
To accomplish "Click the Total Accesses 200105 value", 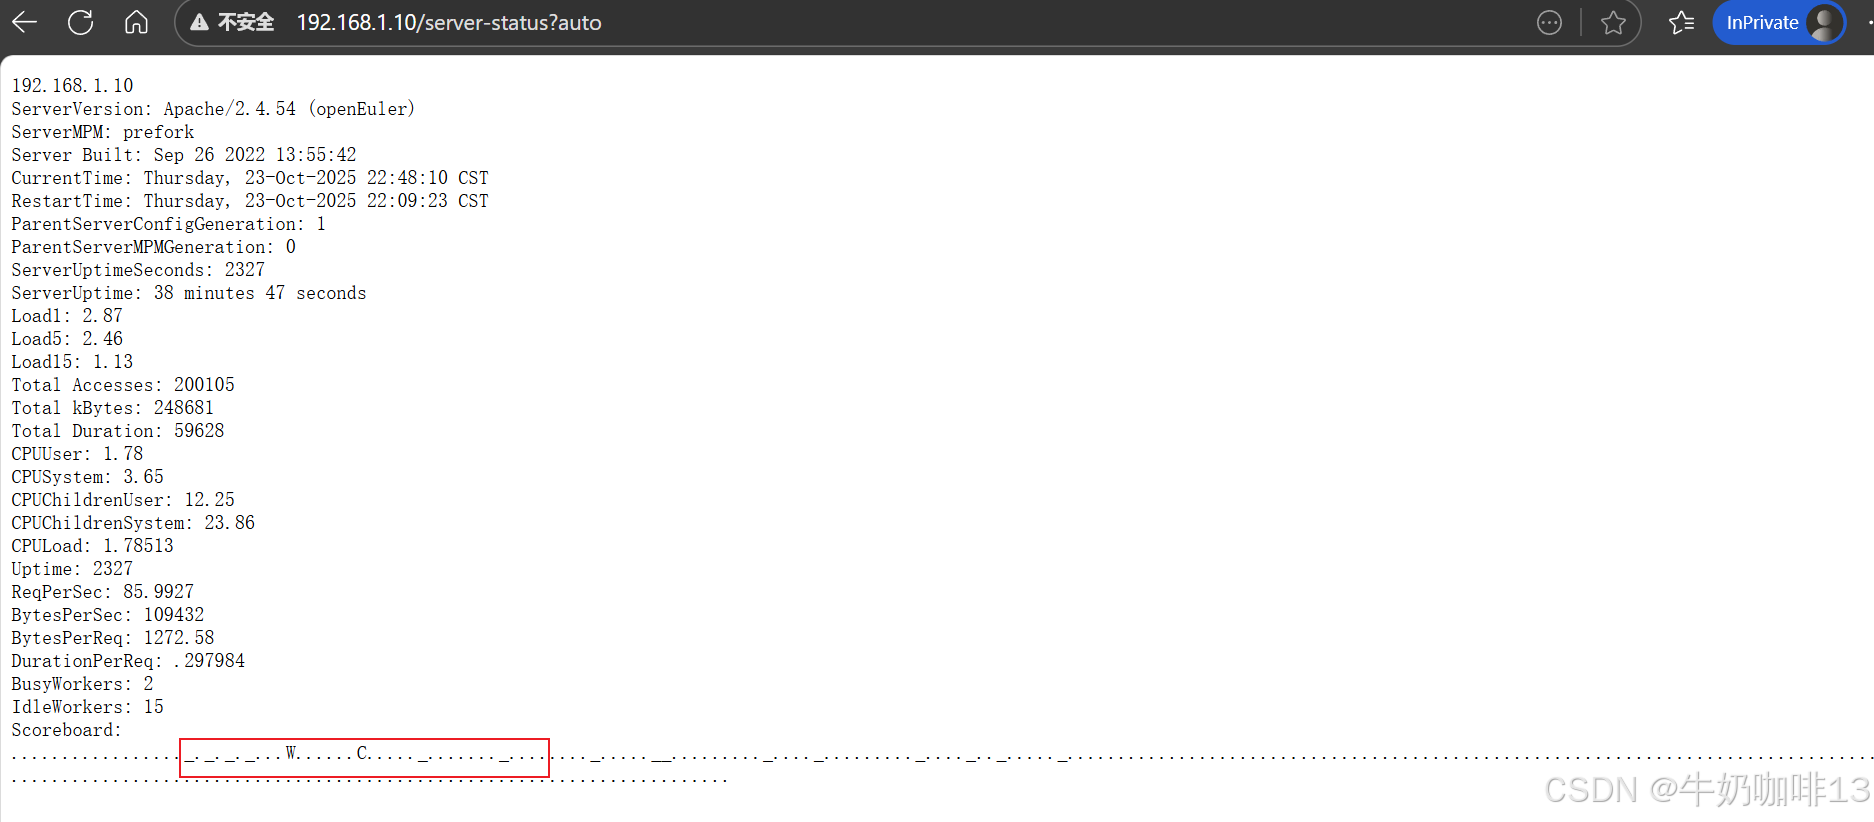I will (x=204, y=385).
